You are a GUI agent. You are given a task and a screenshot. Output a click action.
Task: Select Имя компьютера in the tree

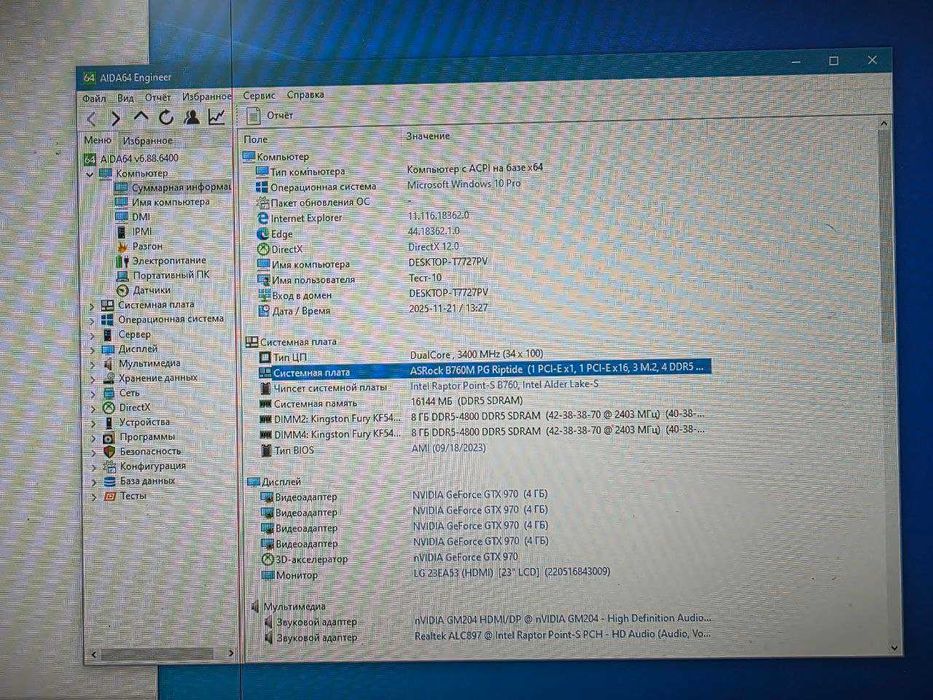tap(171, 202)
